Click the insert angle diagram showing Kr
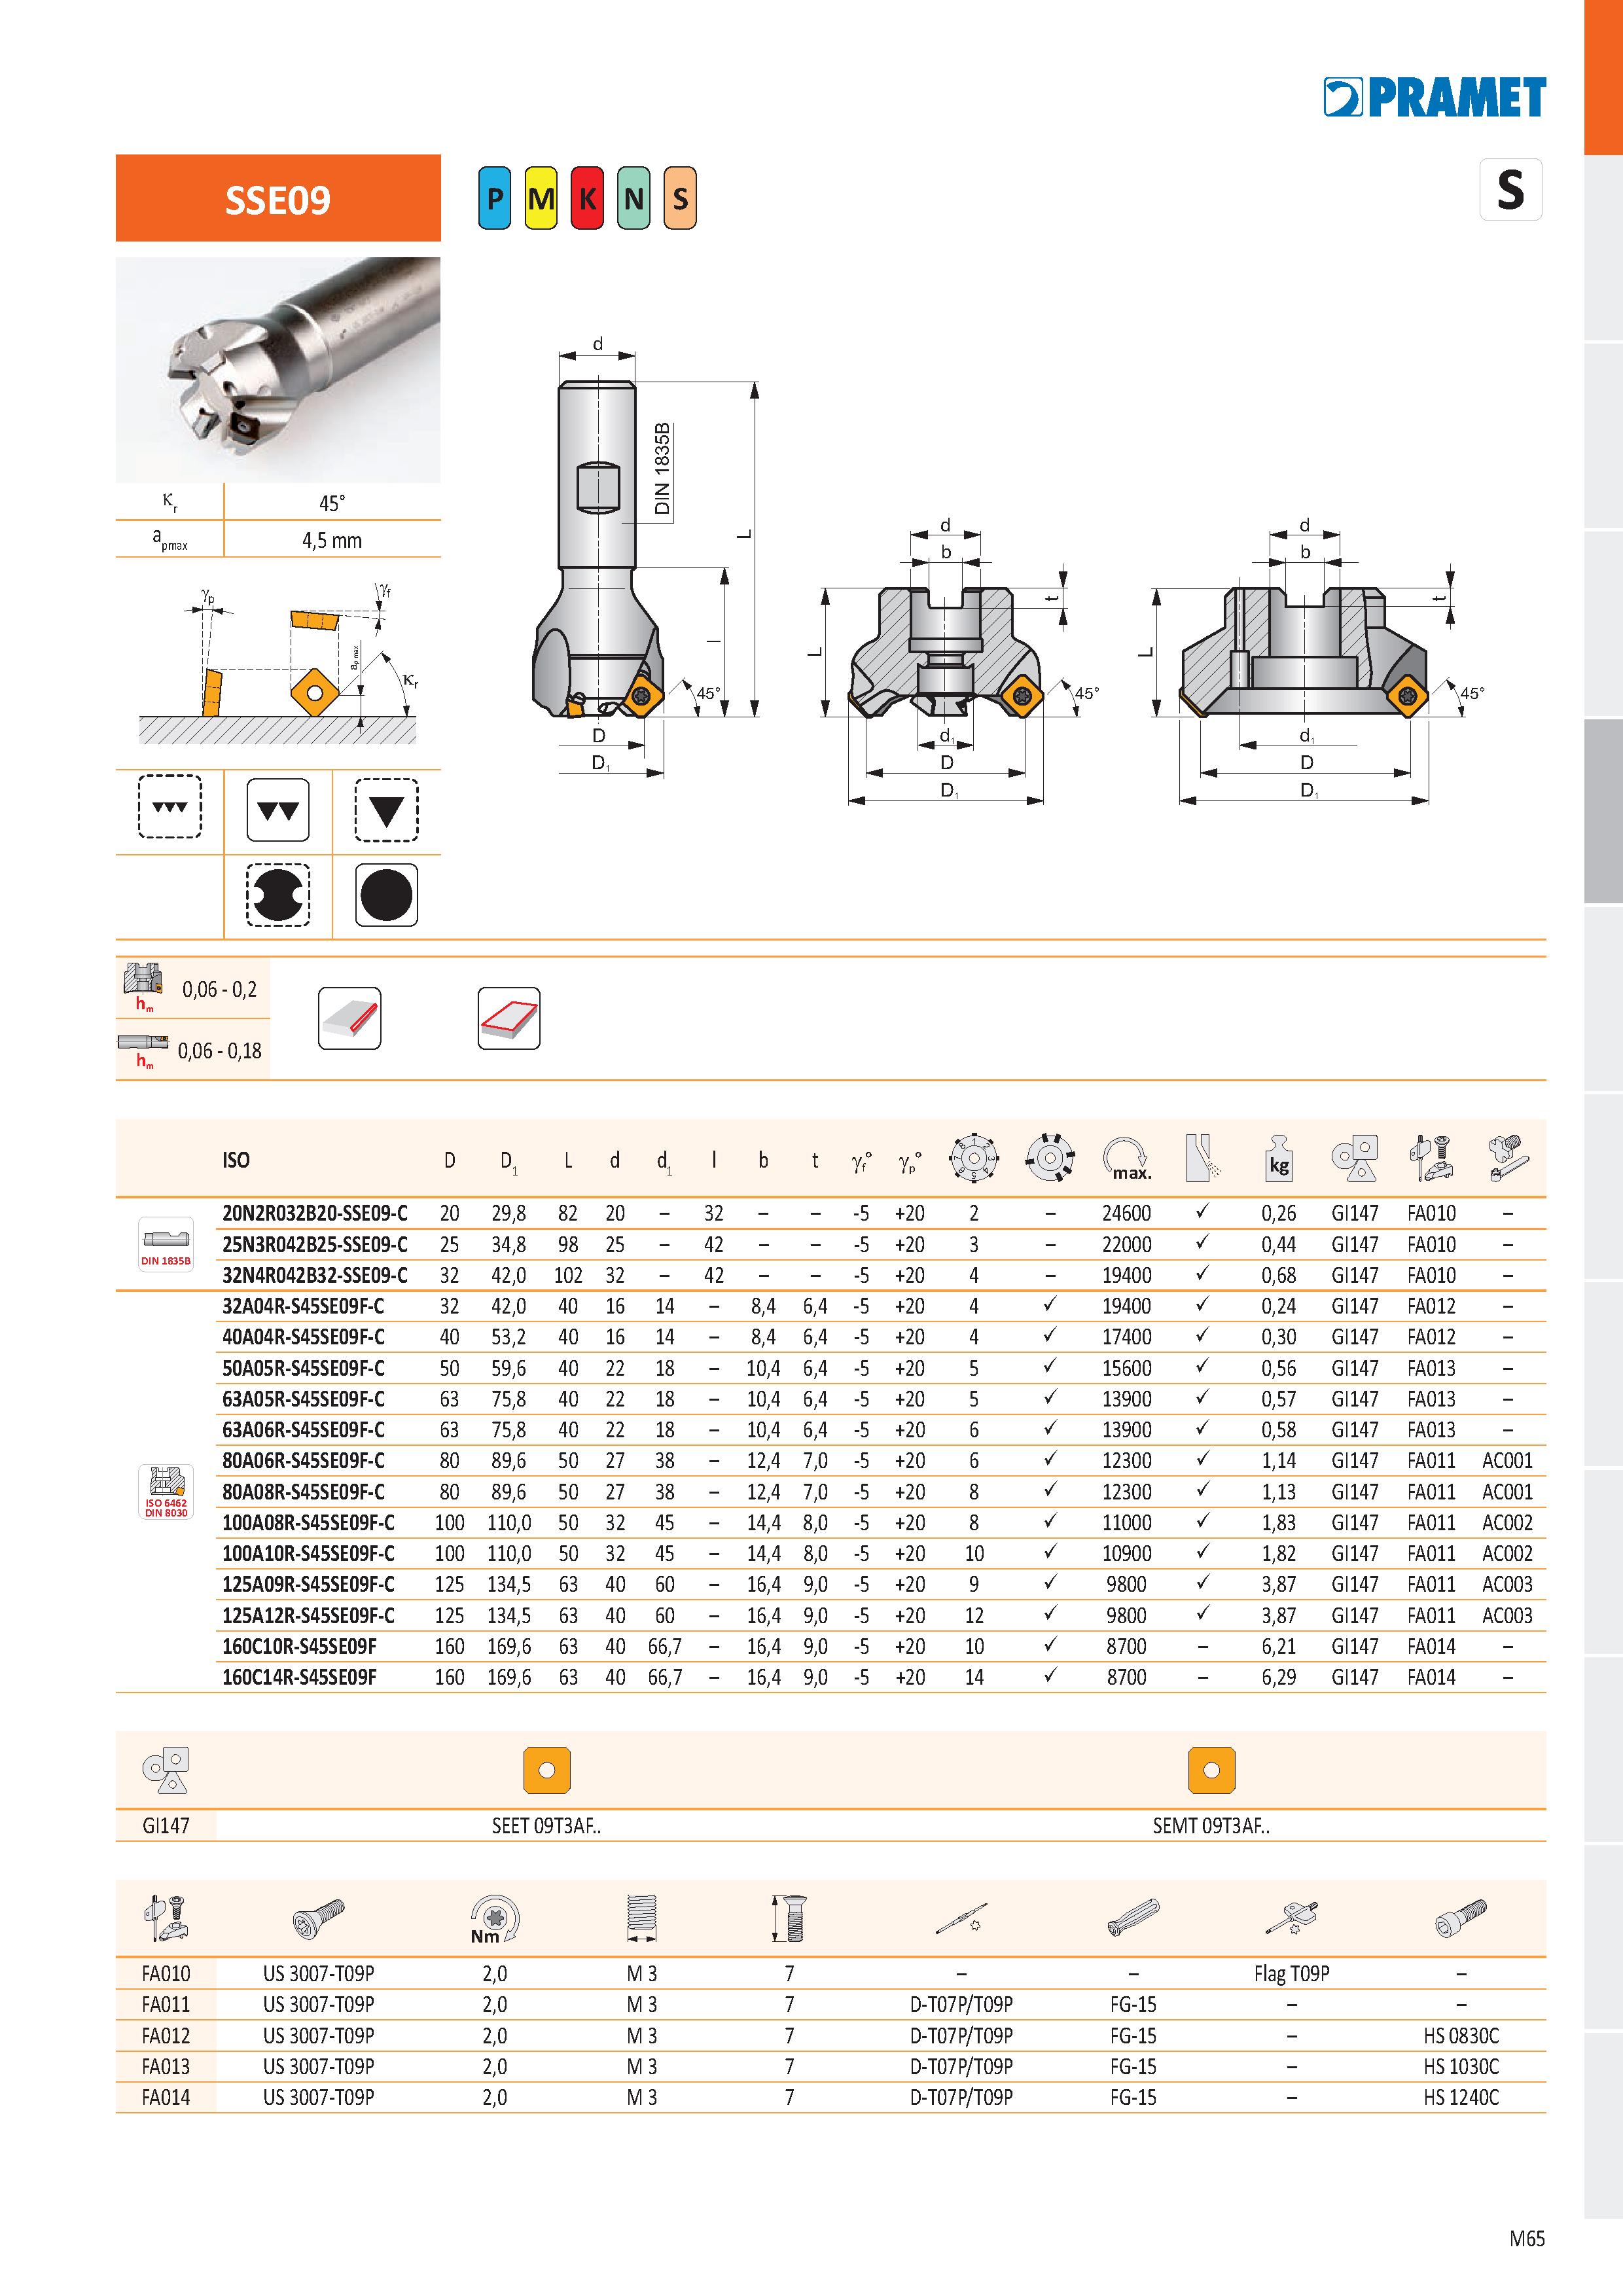 pos(278,663)
